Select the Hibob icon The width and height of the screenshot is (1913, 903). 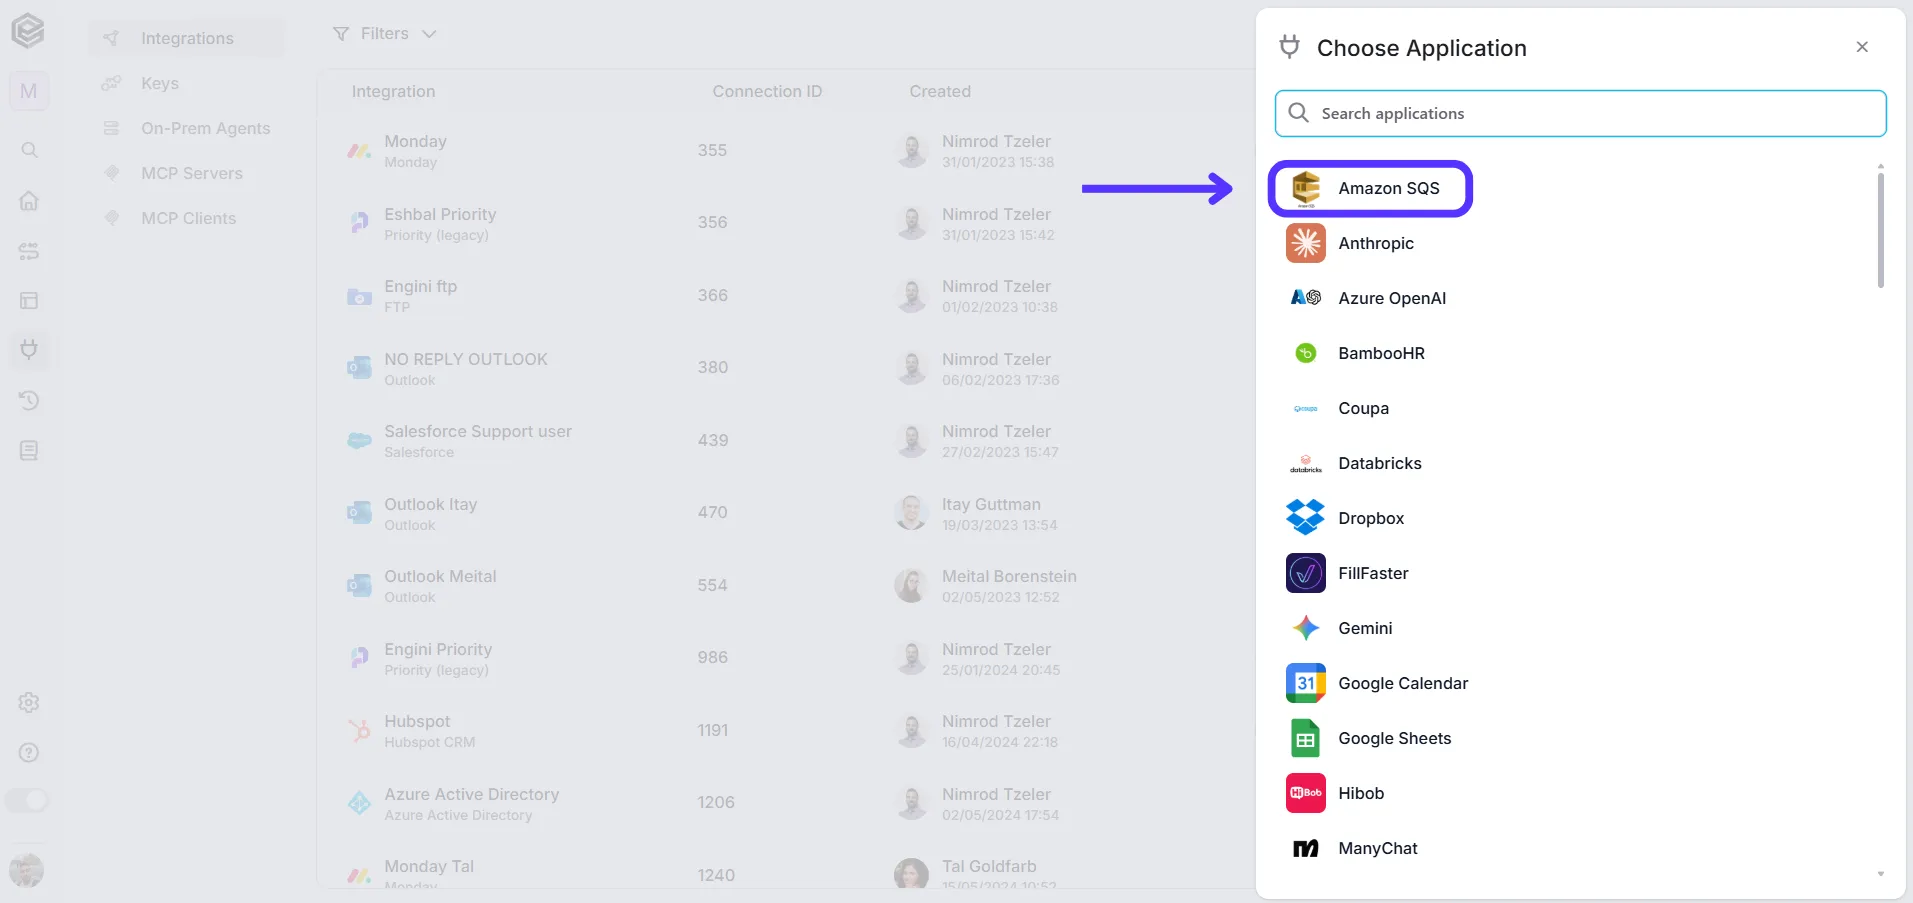click(x=1305, y=793)
